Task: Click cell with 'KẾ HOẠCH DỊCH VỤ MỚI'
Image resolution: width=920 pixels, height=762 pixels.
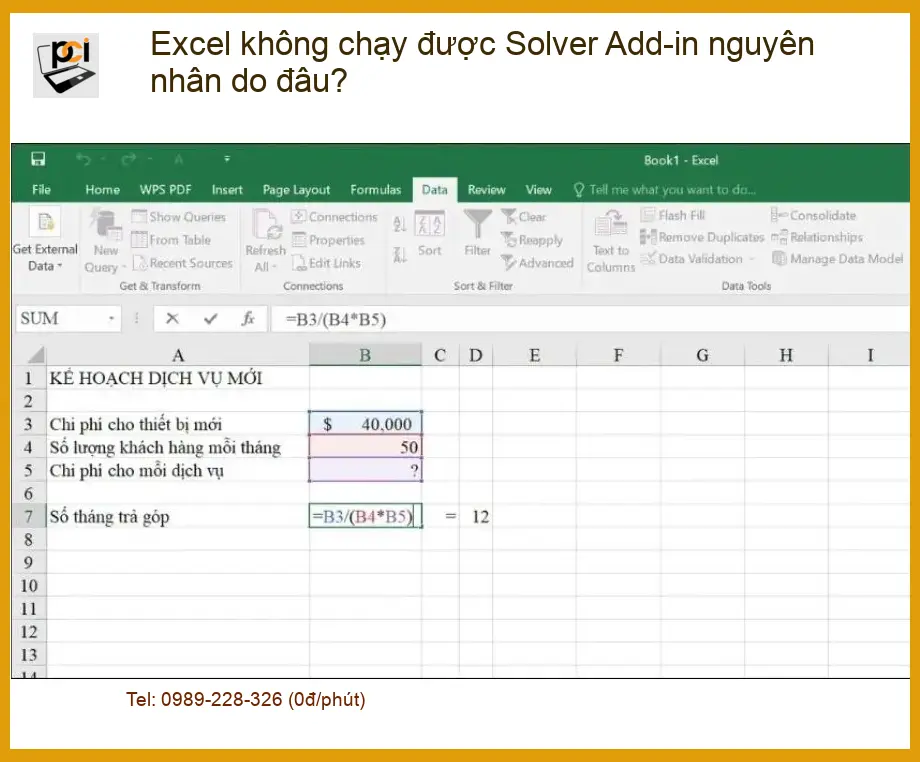Action: [178, 378]
